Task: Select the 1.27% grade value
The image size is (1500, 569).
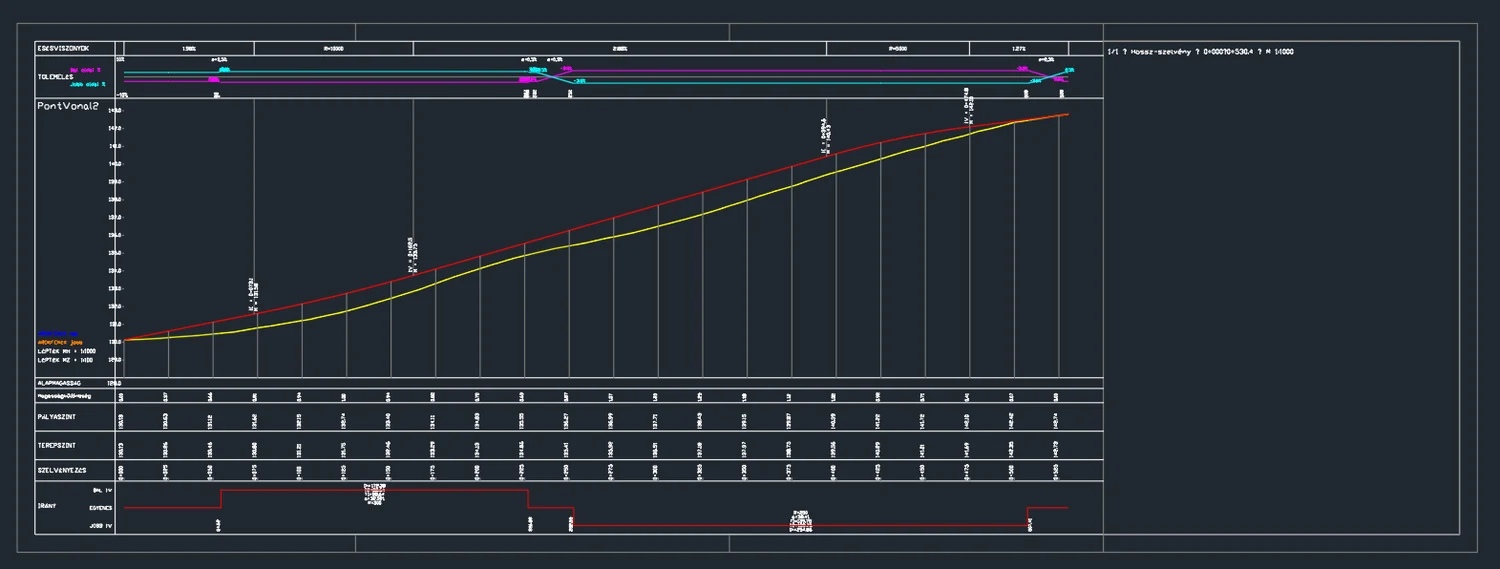Action: pos(1019,48)
